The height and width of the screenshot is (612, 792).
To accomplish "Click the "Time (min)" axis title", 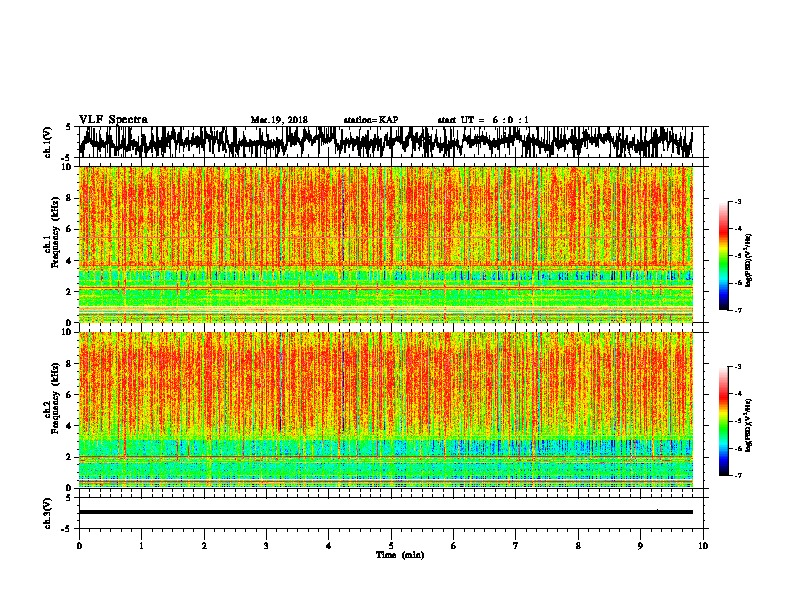I will [x=400, y=555].
